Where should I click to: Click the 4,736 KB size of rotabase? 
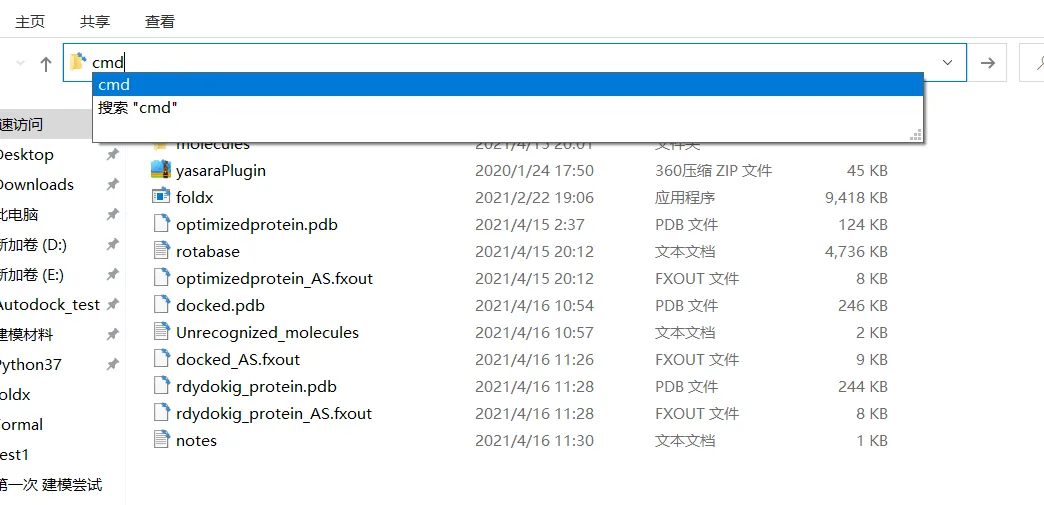pos(856,252)
